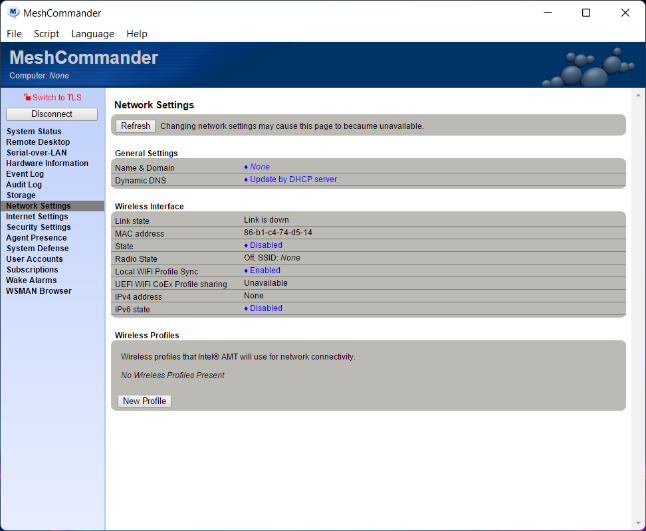Screen dimensions: 646x531
Task: Click 'Unavailable' UEFI WiFi CoEx value
Action: click(x=266, y=283)
